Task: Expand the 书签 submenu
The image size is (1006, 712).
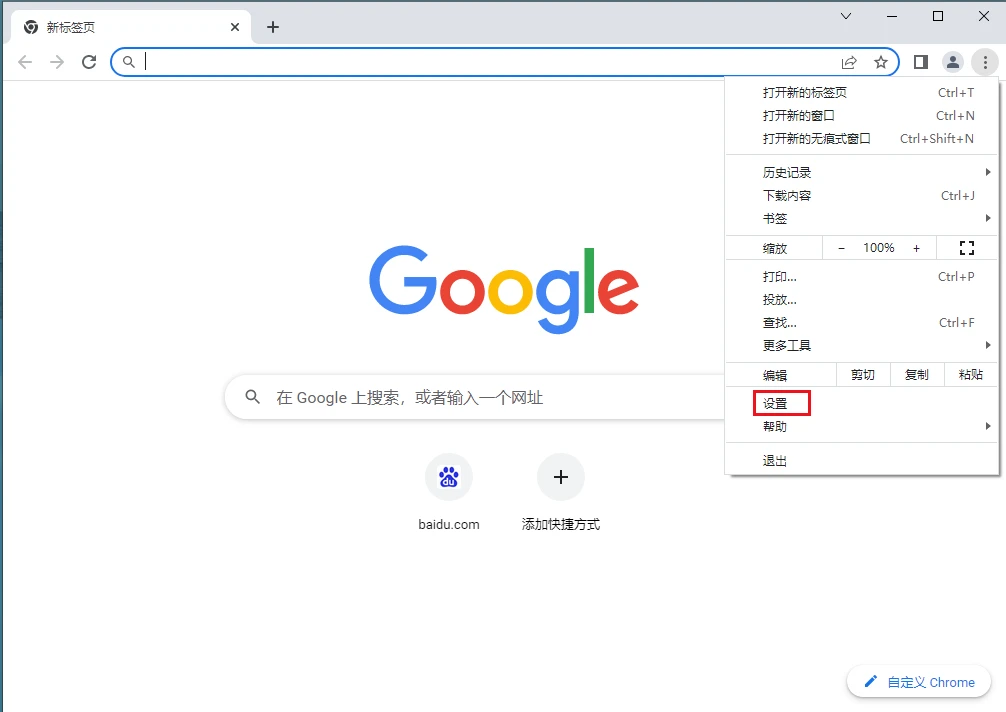Action: click(x=862, y=219)
